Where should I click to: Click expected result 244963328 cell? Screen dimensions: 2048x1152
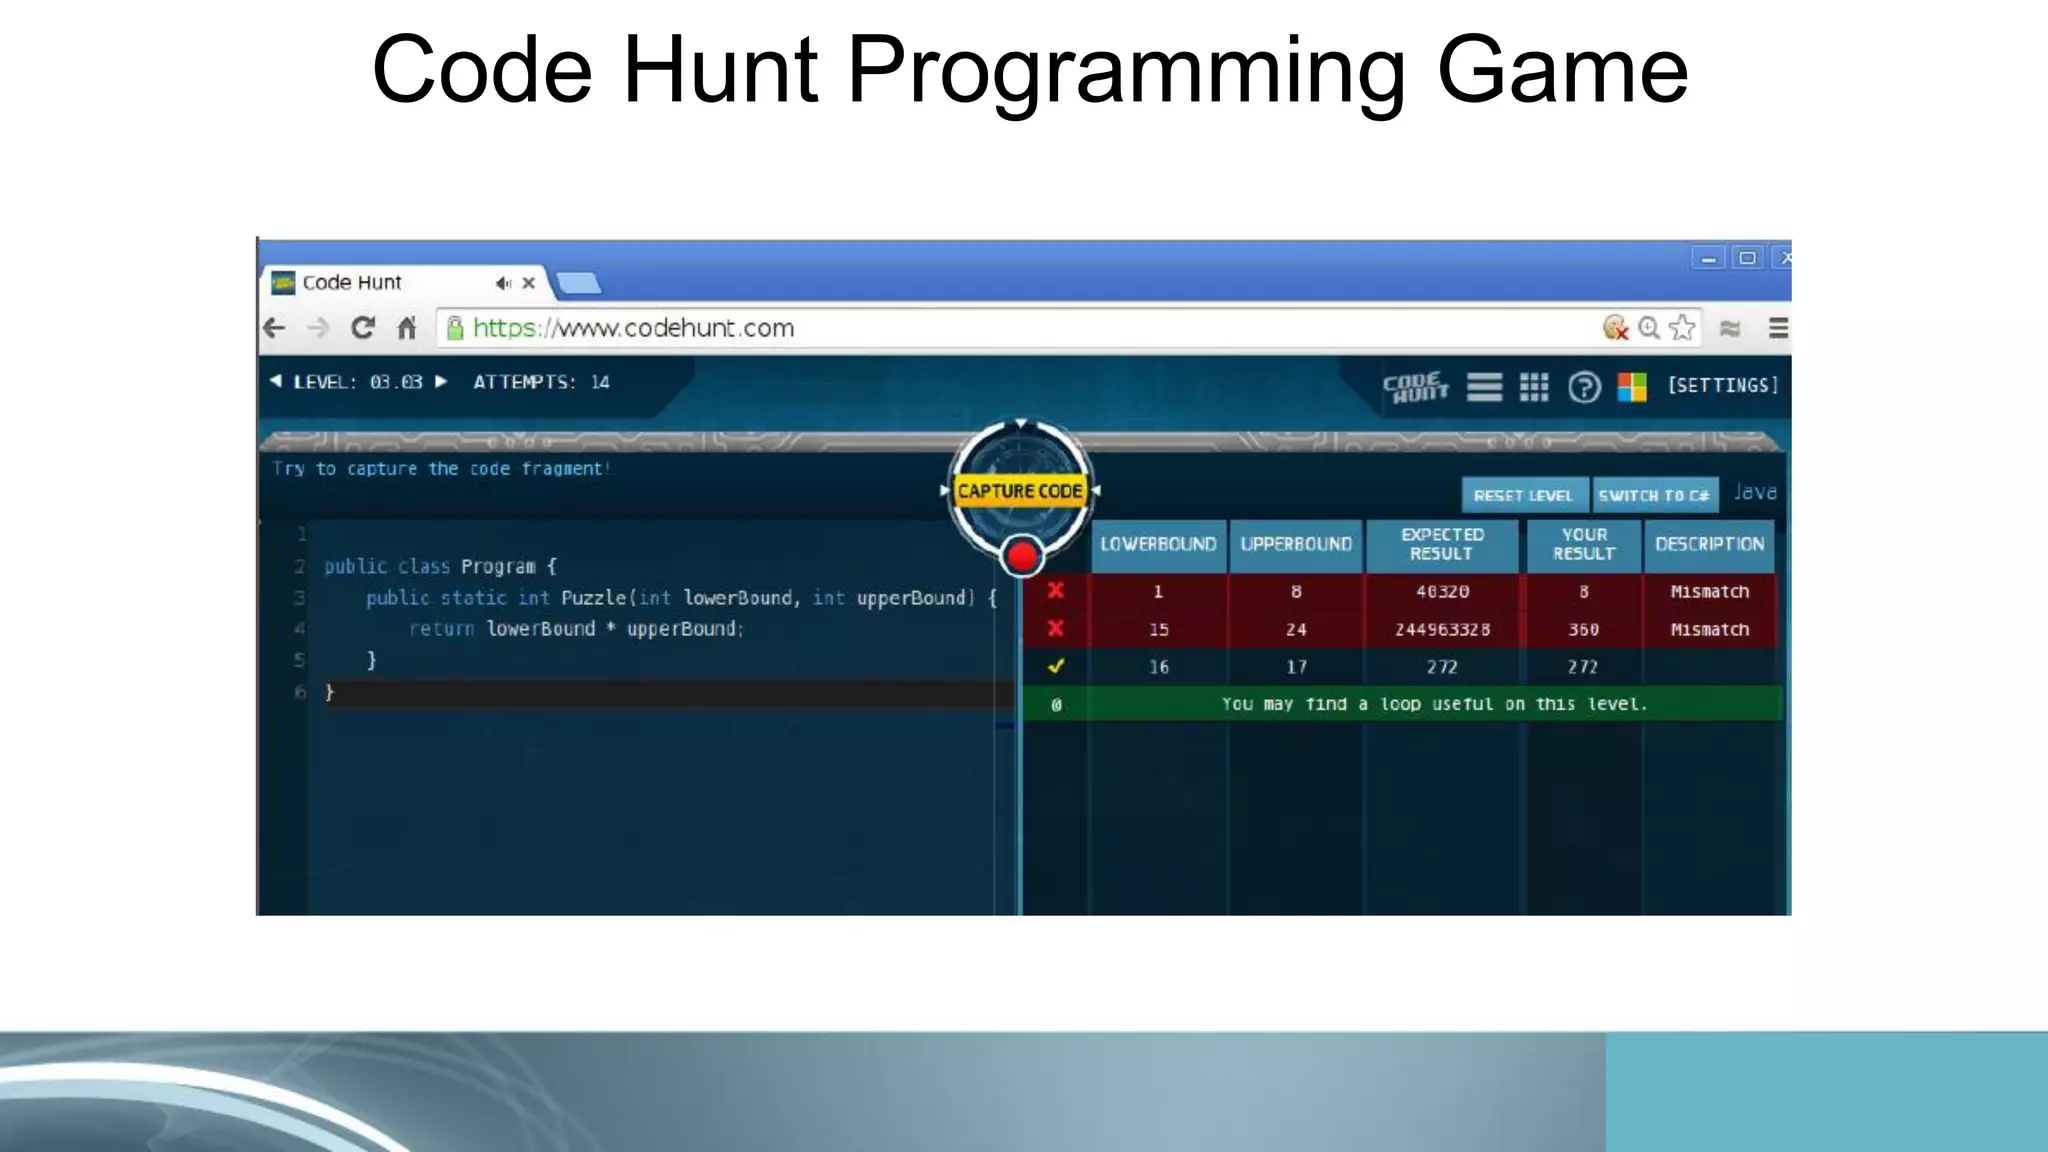tap(1442, 629)
